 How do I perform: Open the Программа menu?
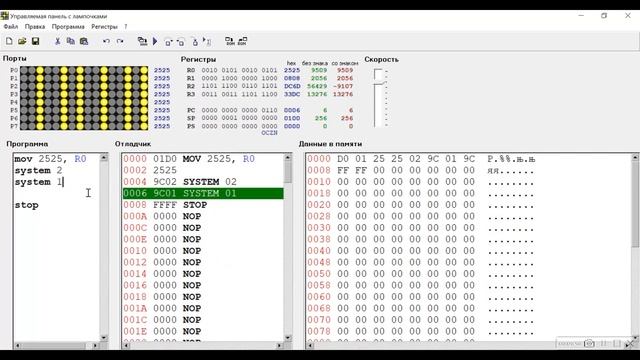click(68, 27)
